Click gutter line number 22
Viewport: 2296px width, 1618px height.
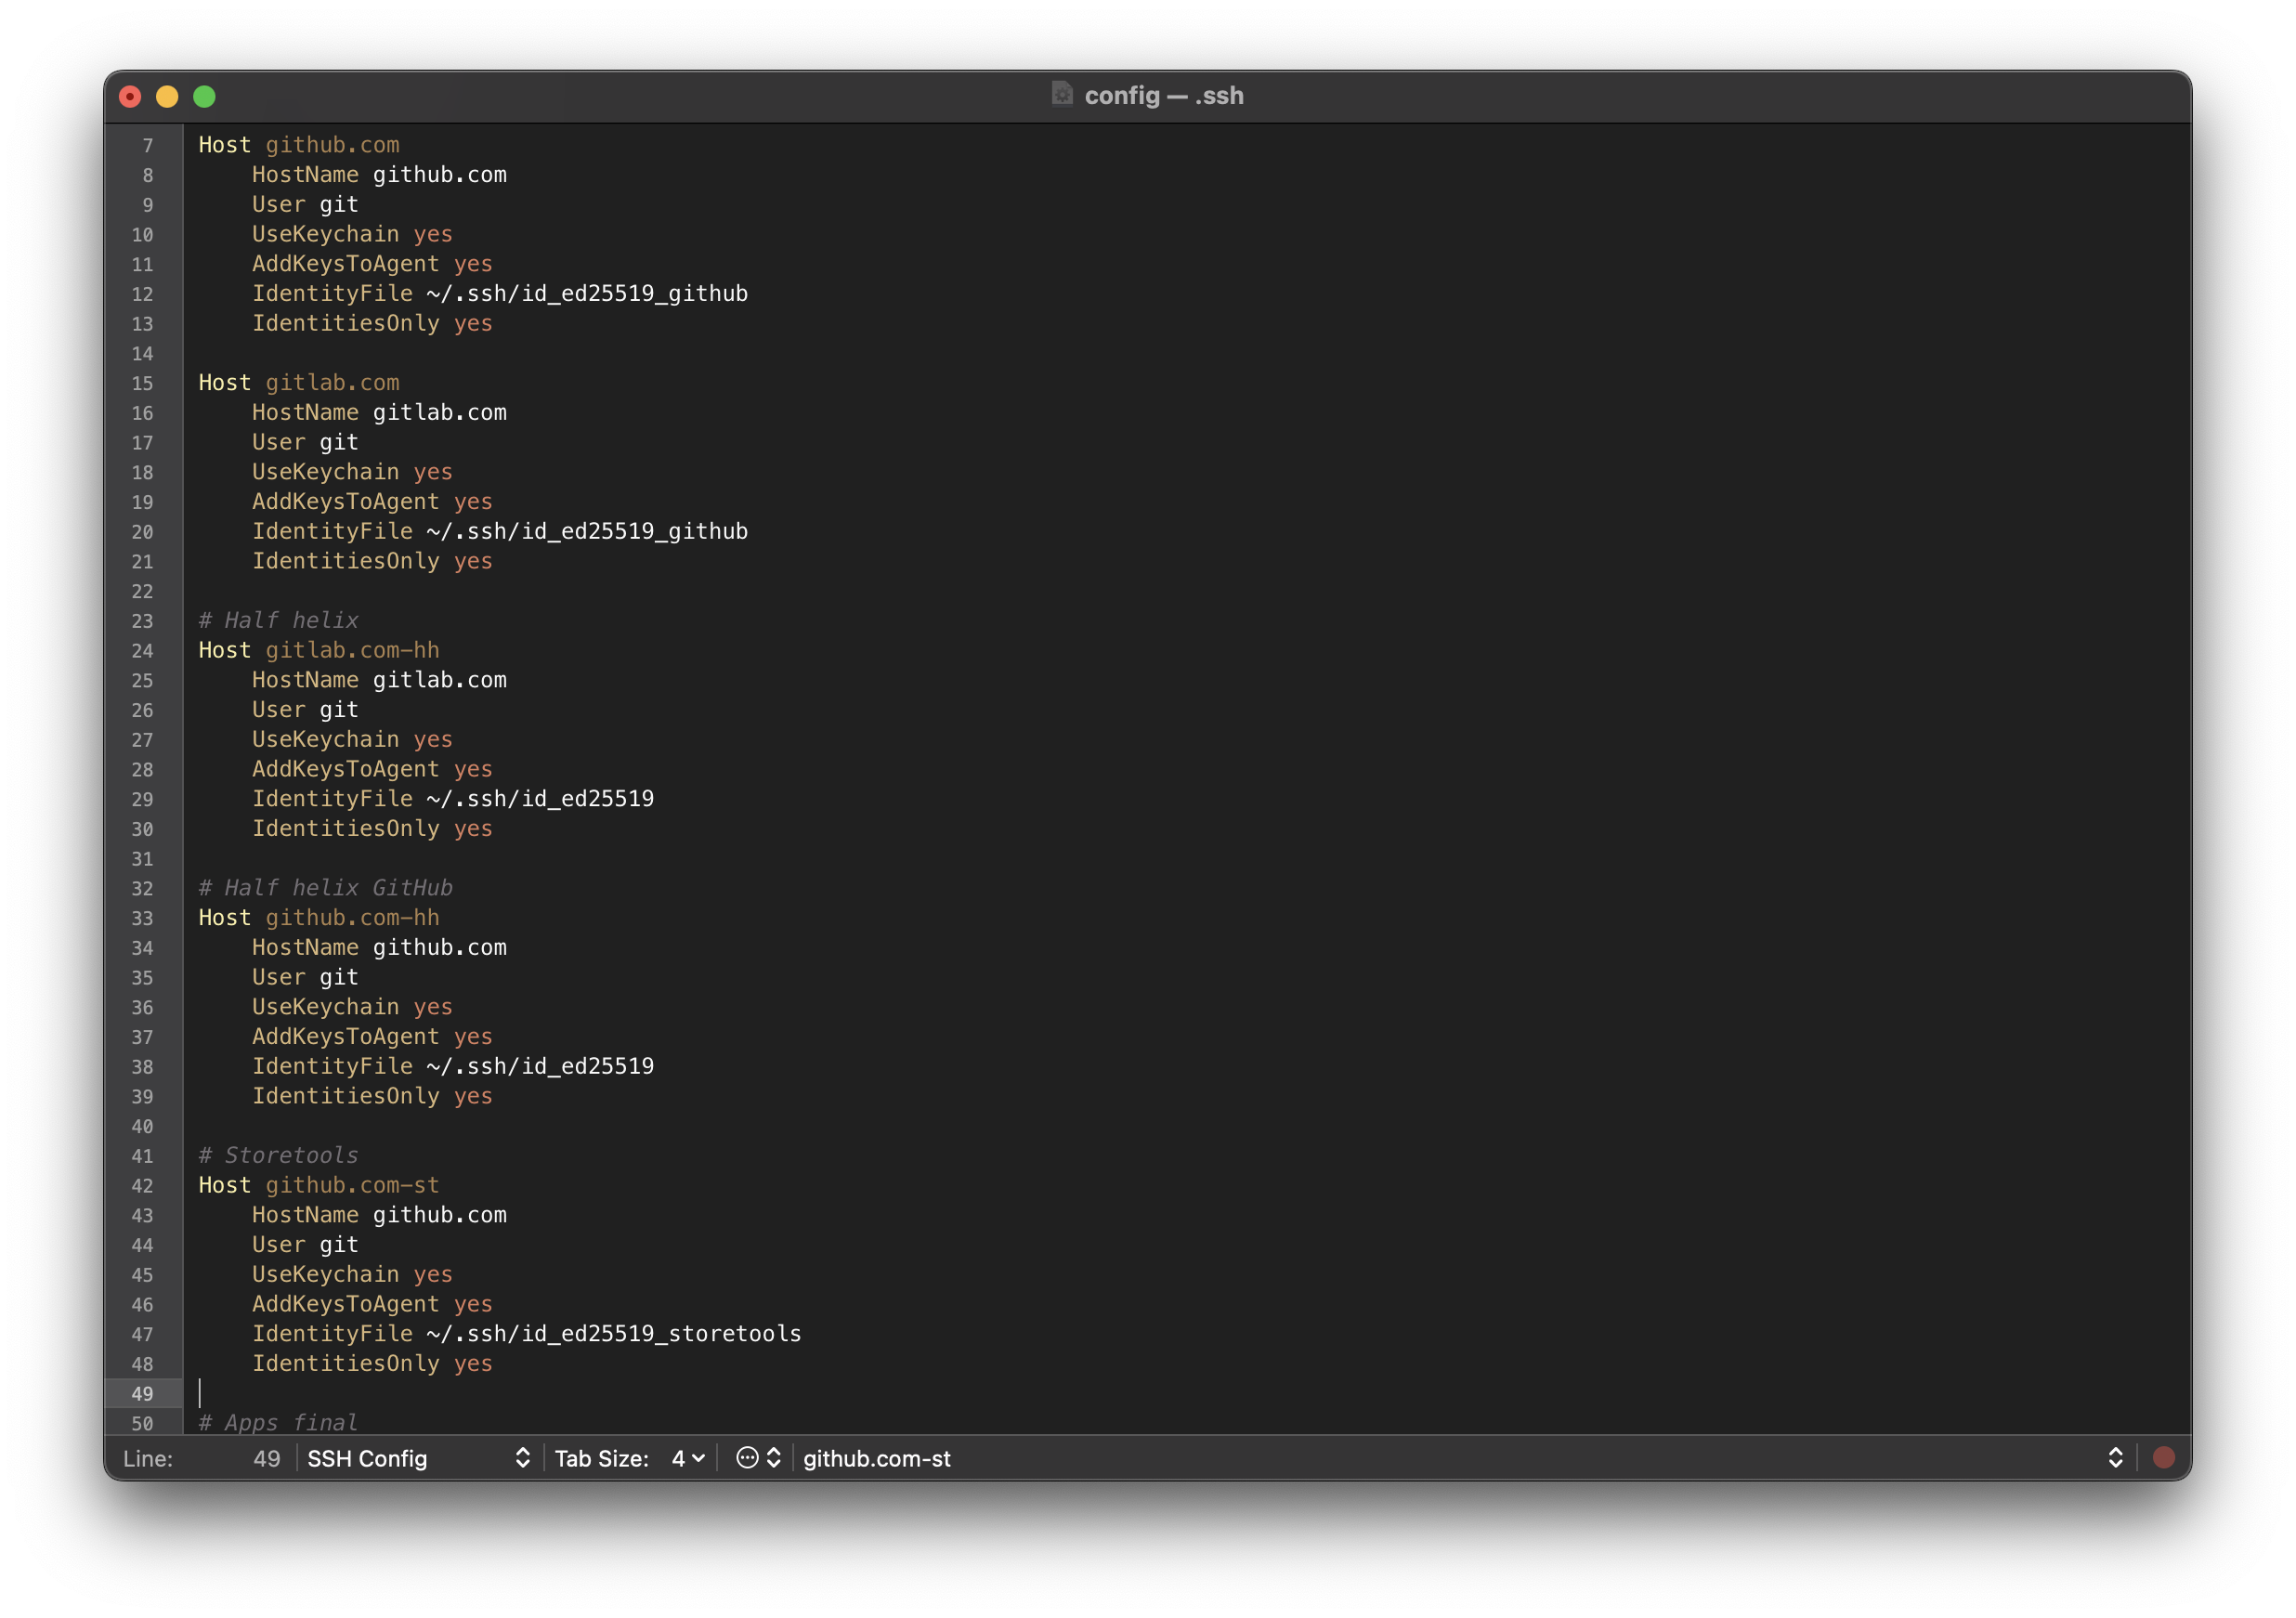[142, 591]
